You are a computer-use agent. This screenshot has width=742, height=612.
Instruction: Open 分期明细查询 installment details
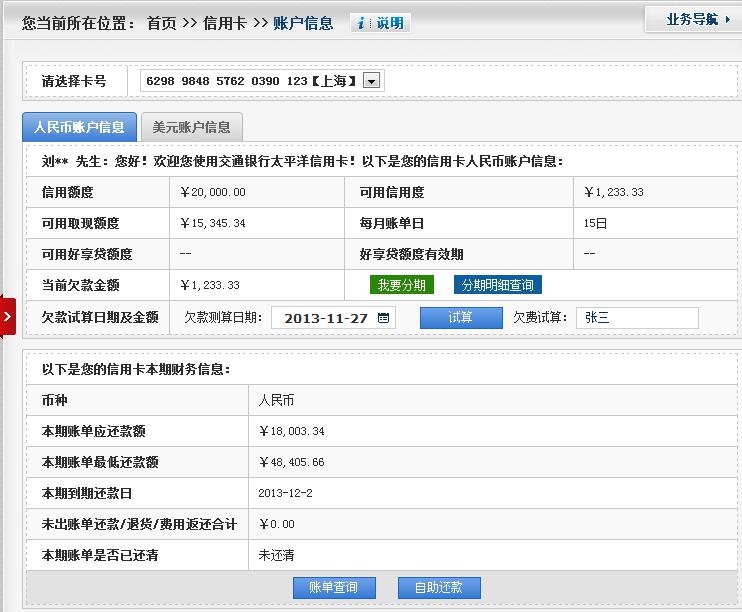coord(497,285)
